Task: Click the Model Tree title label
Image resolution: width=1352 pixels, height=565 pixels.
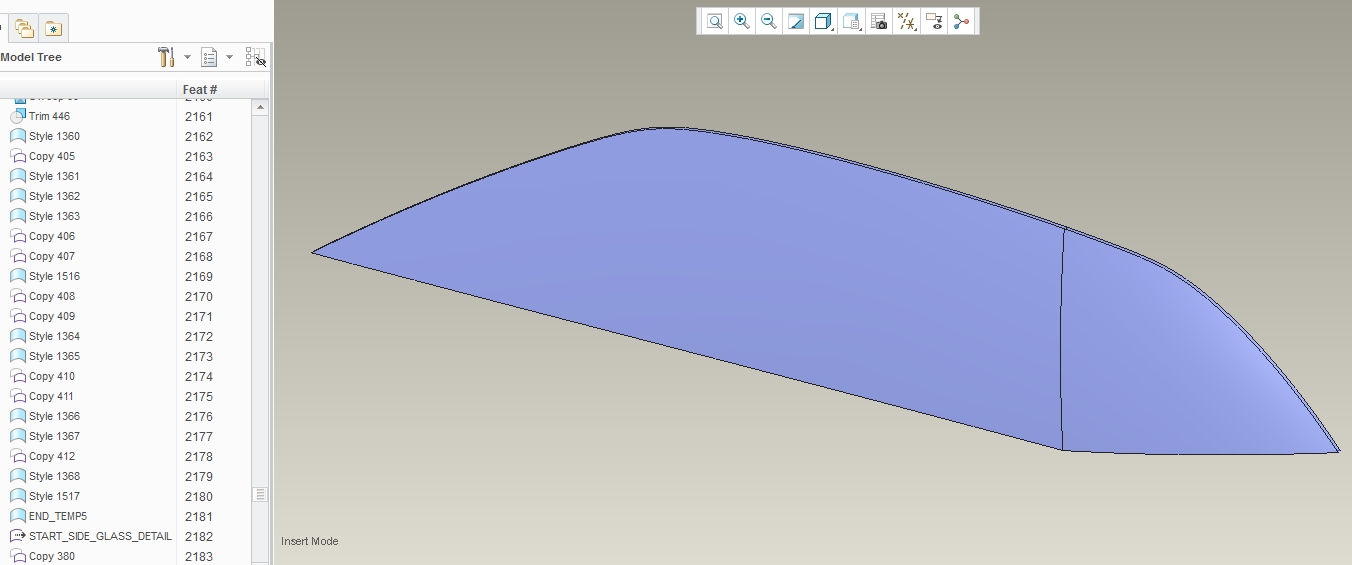Action: tap(31, 57)
